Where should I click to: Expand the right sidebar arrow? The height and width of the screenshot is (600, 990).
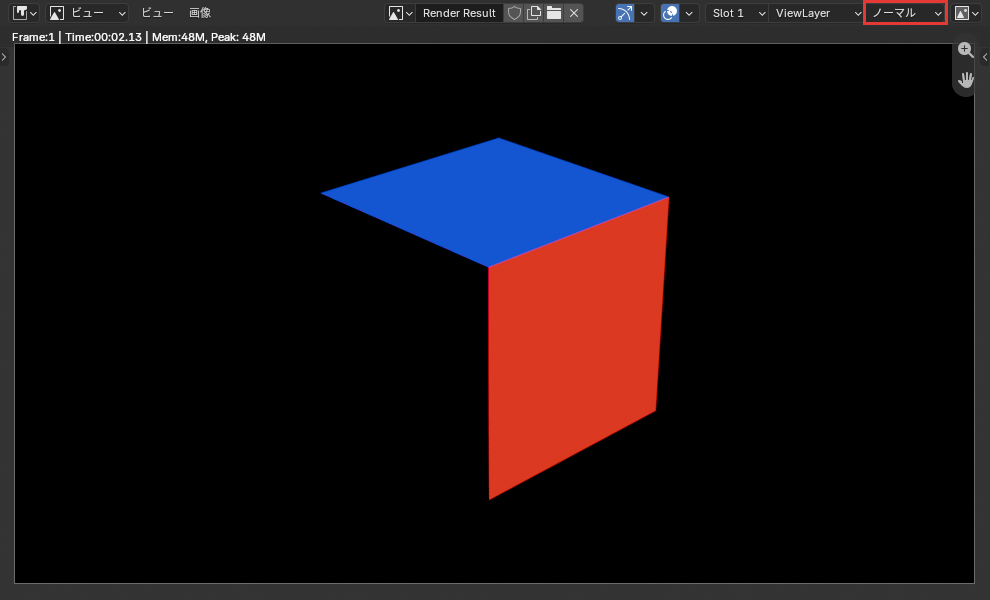click(x=985, y=57)
